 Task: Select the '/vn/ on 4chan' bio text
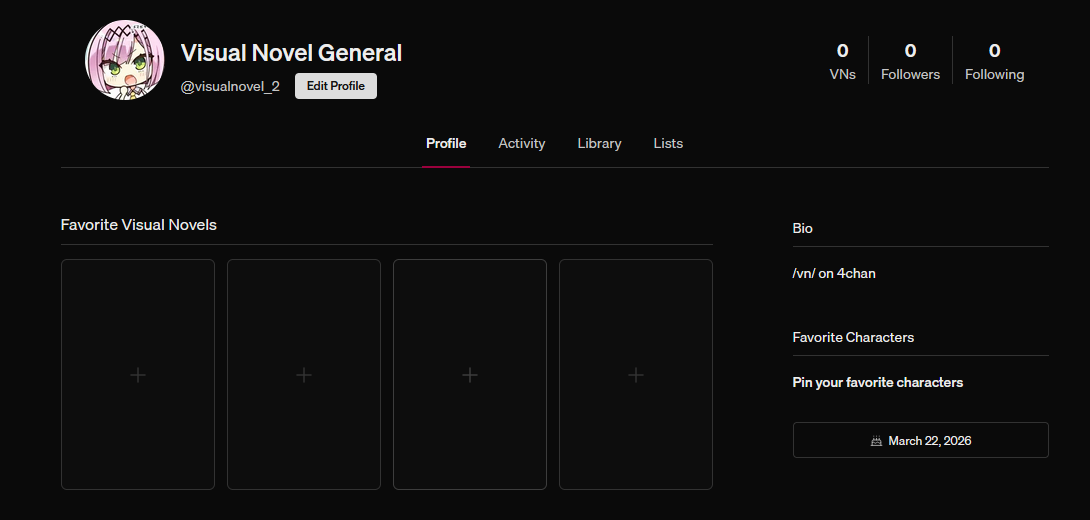pos(833,273)
